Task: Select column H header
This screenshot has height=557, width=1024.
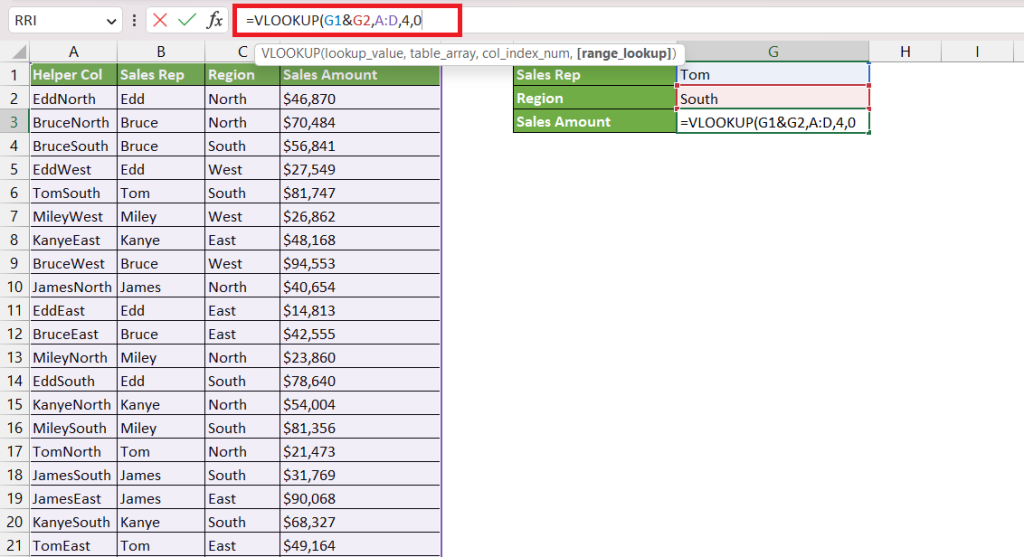Action: tap(904, 52)
